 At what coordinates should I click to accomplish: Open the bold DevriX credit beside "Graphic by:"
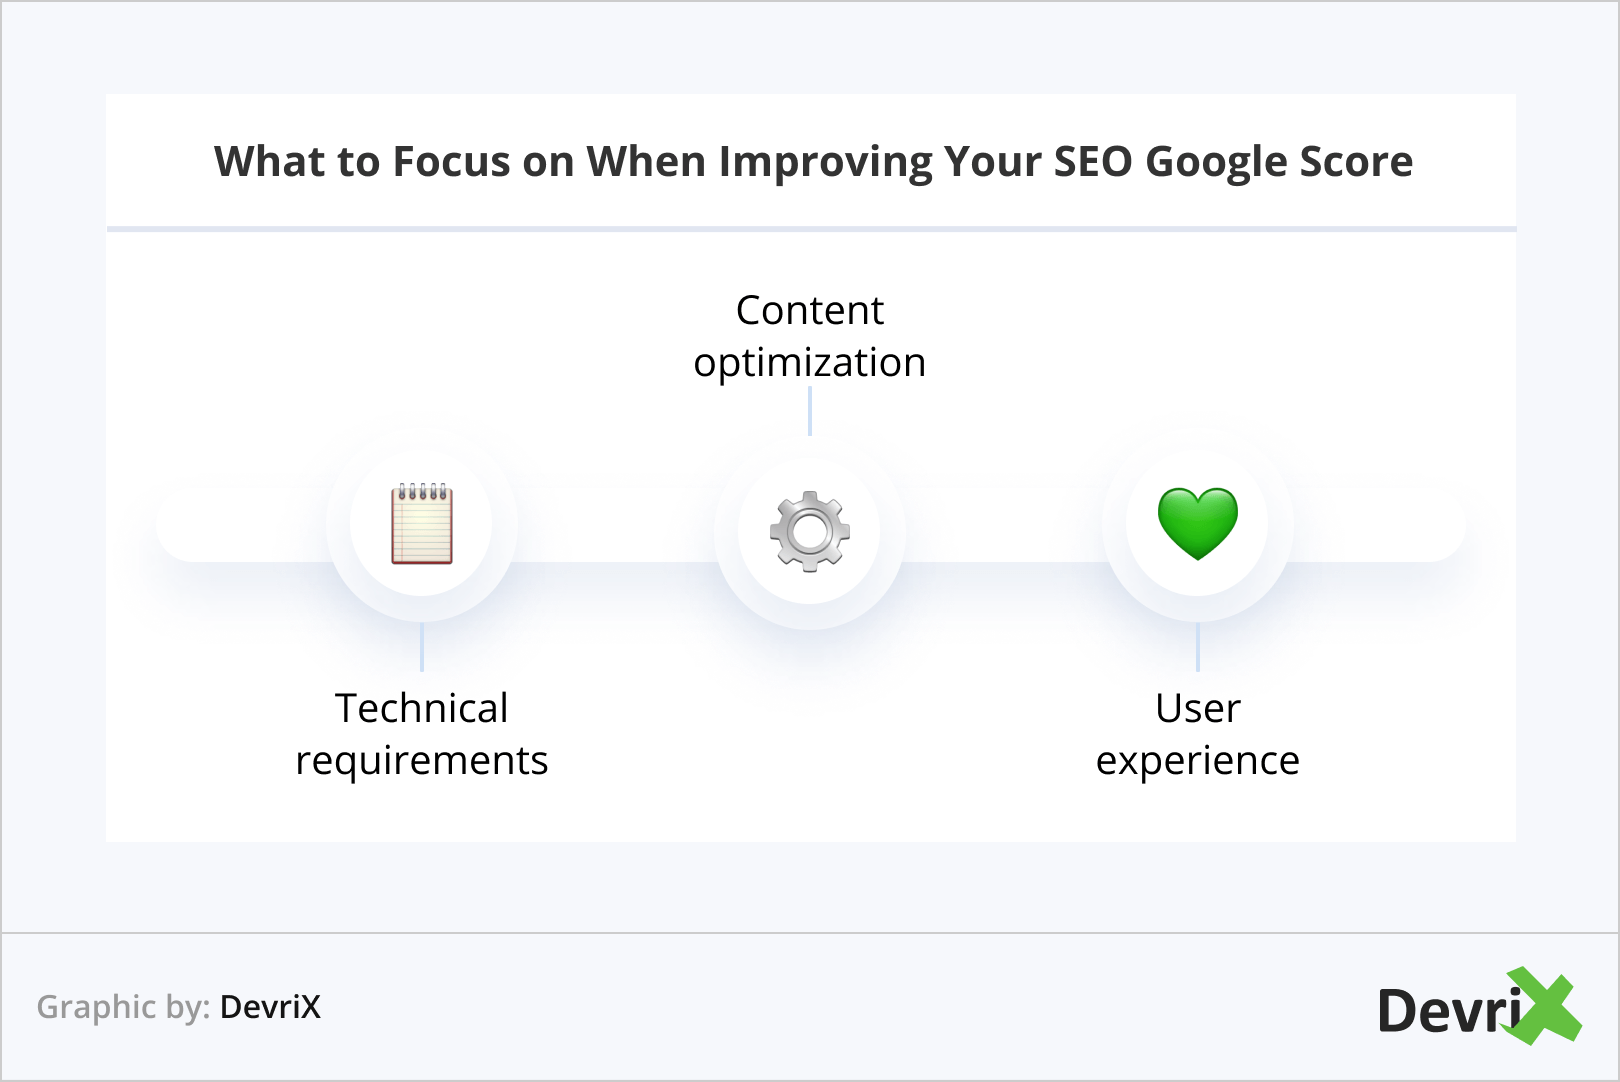[270, 1007]
